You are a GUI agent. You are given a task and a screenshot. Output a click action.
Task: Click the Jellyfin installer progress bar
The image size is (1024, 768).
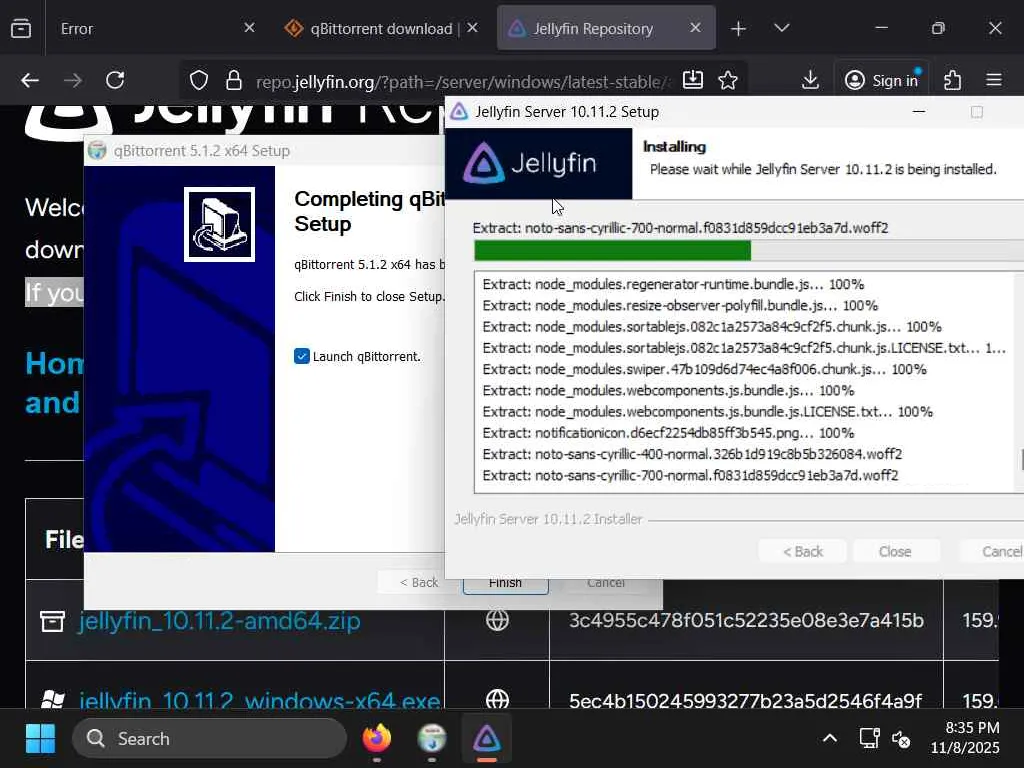(x=748, y=251)
